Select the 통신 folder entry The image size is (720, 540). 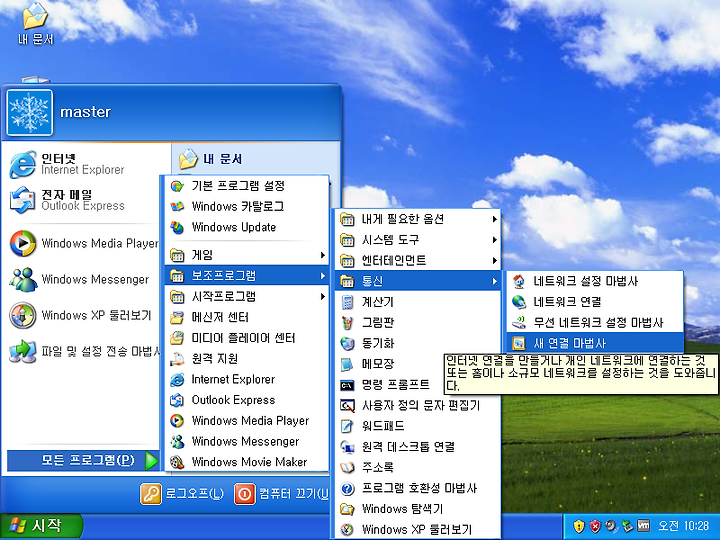pyautogui.click(x=418, y=281)
